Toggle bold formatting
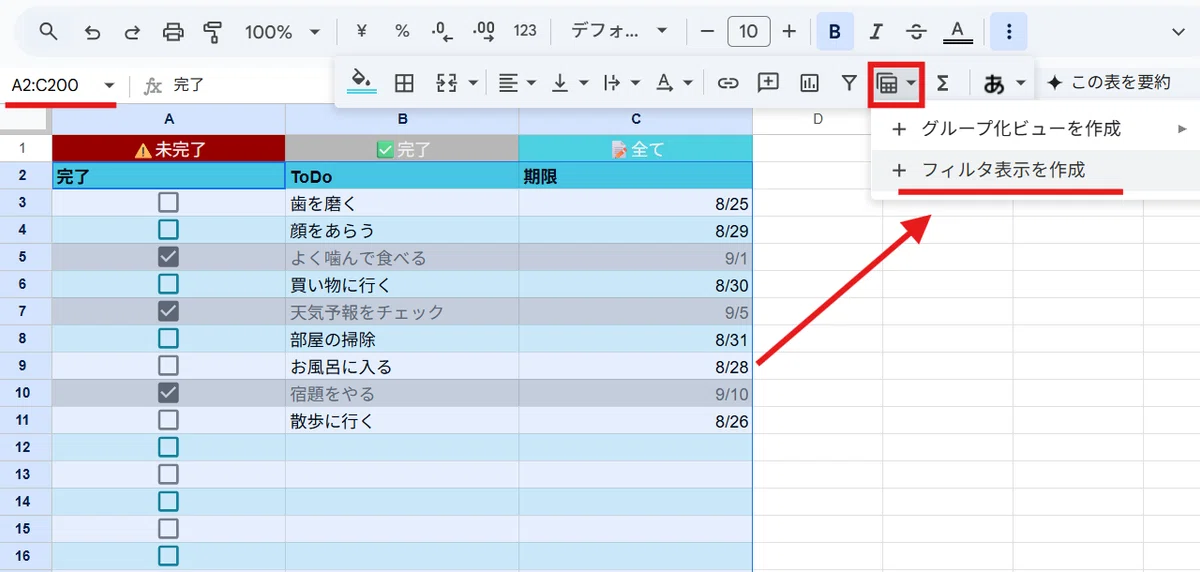 point(835,32)
